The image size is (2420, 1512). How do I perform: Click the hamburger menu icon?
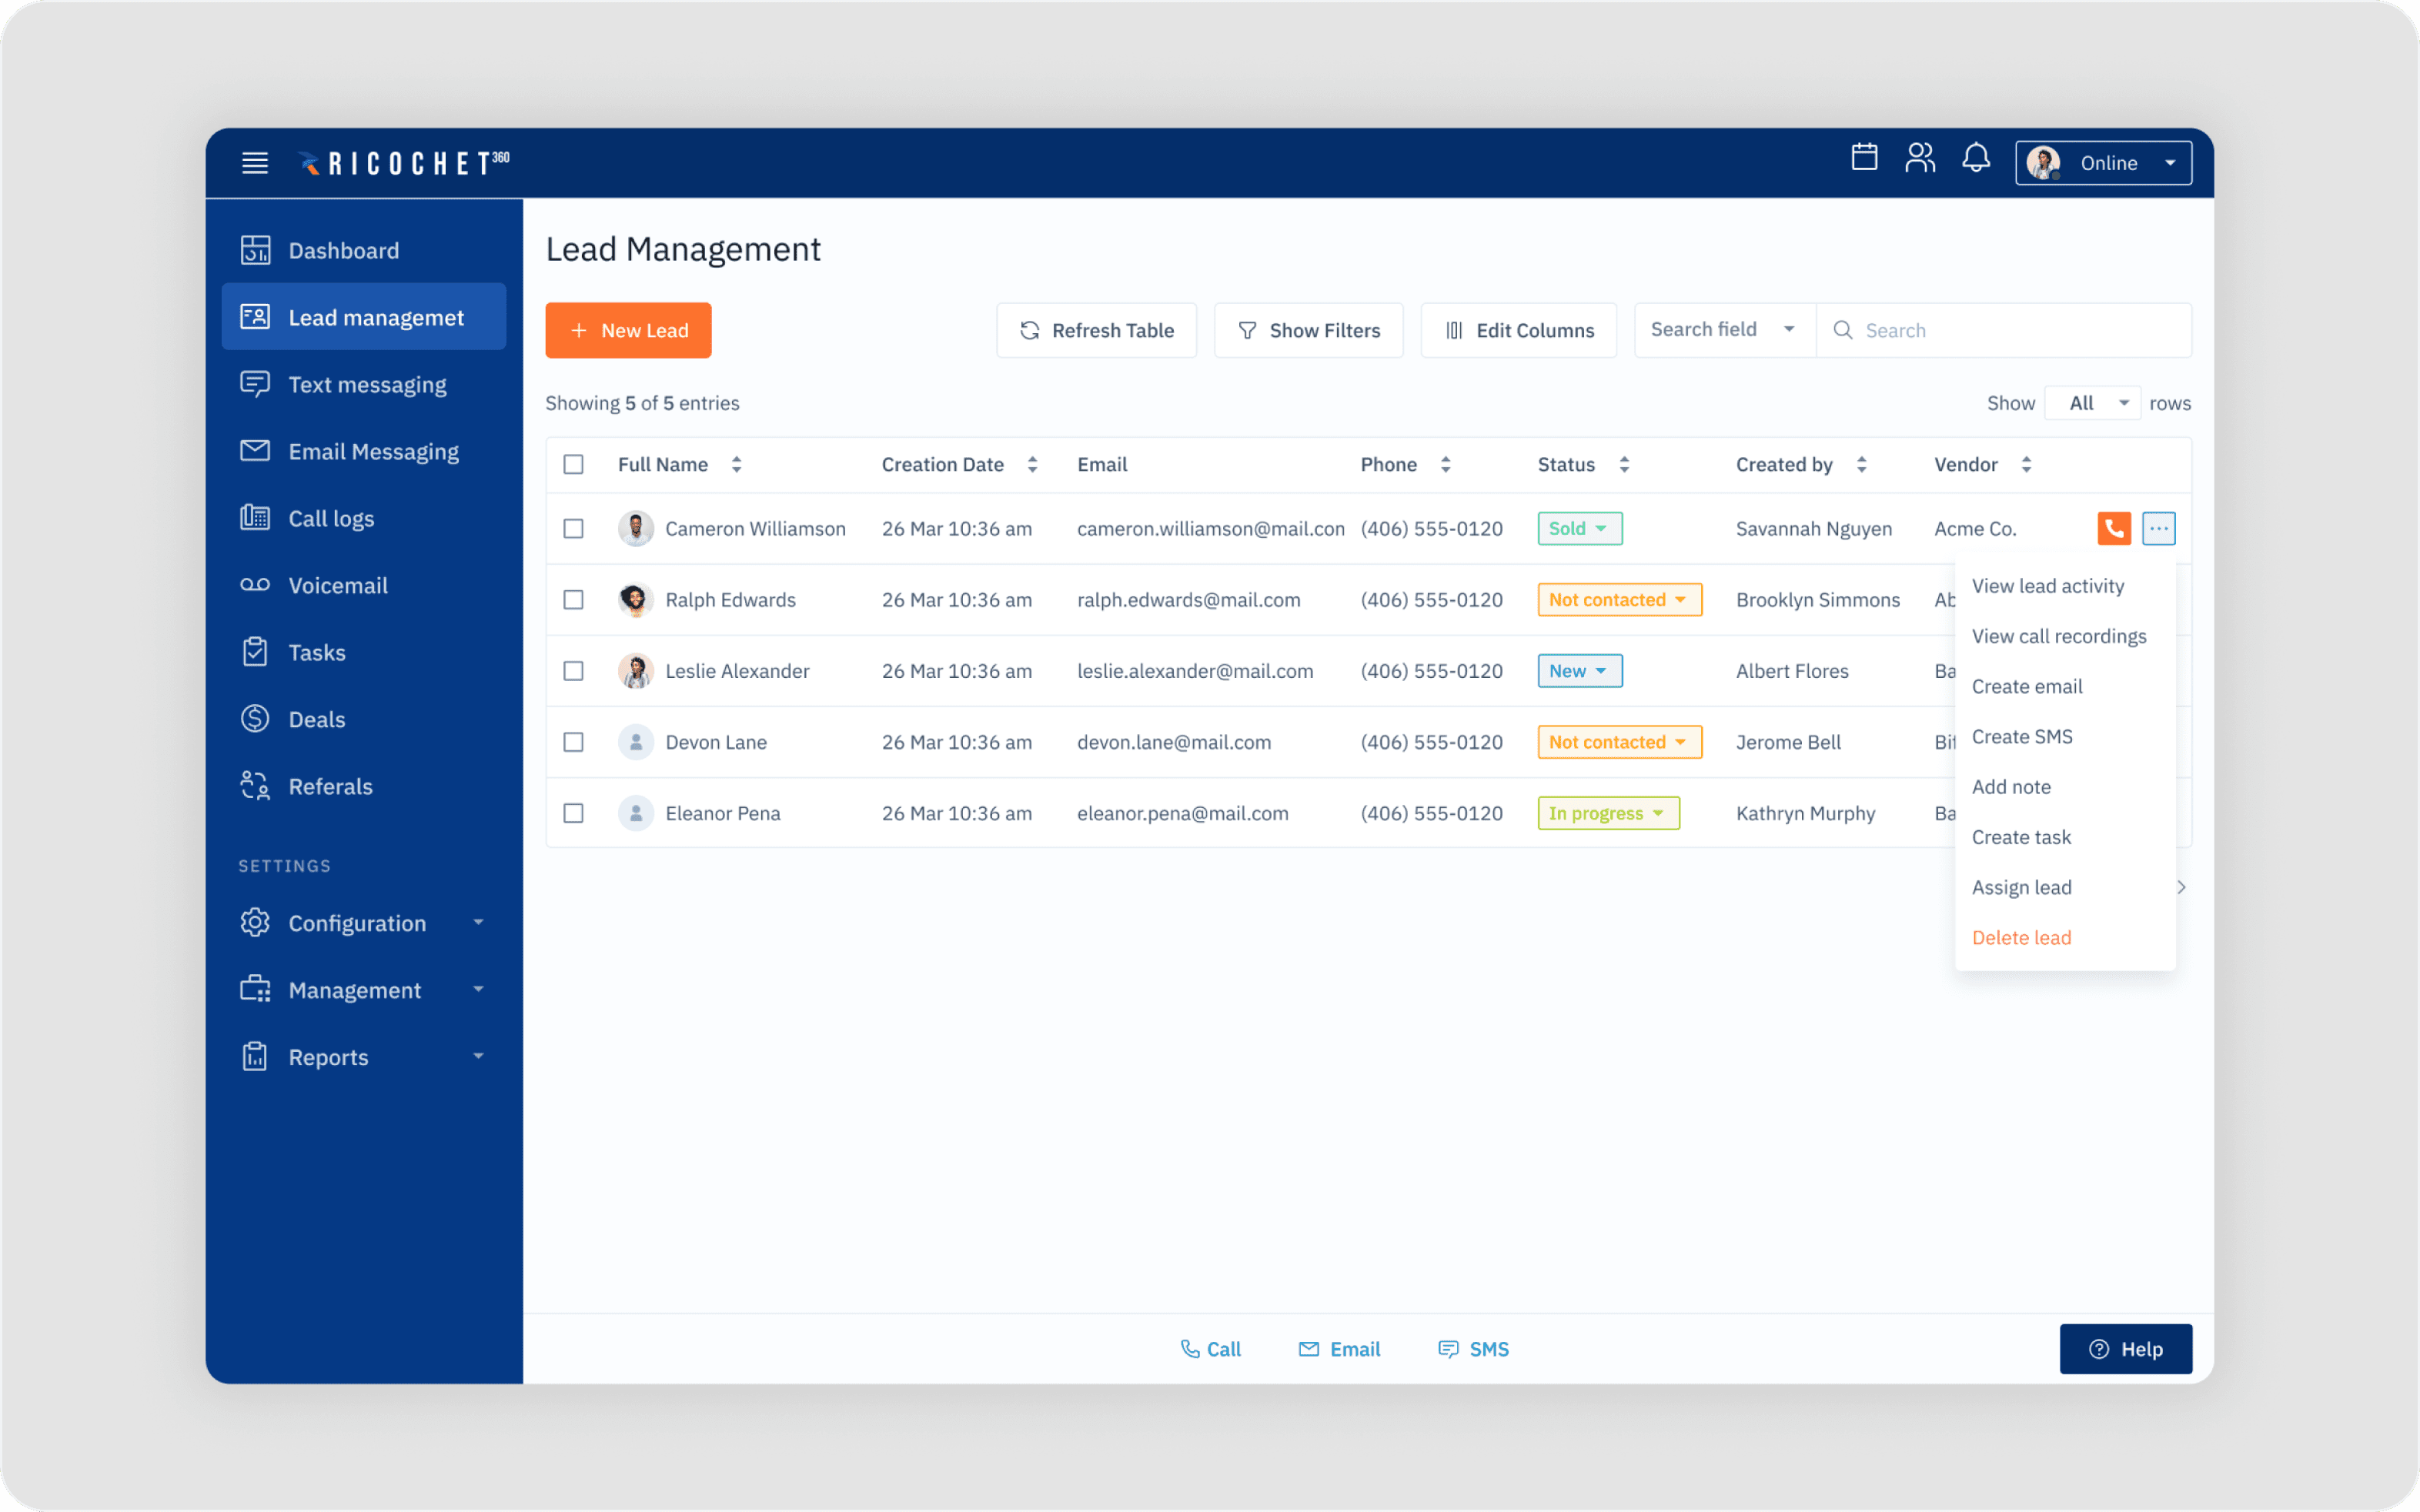[255, 163]
